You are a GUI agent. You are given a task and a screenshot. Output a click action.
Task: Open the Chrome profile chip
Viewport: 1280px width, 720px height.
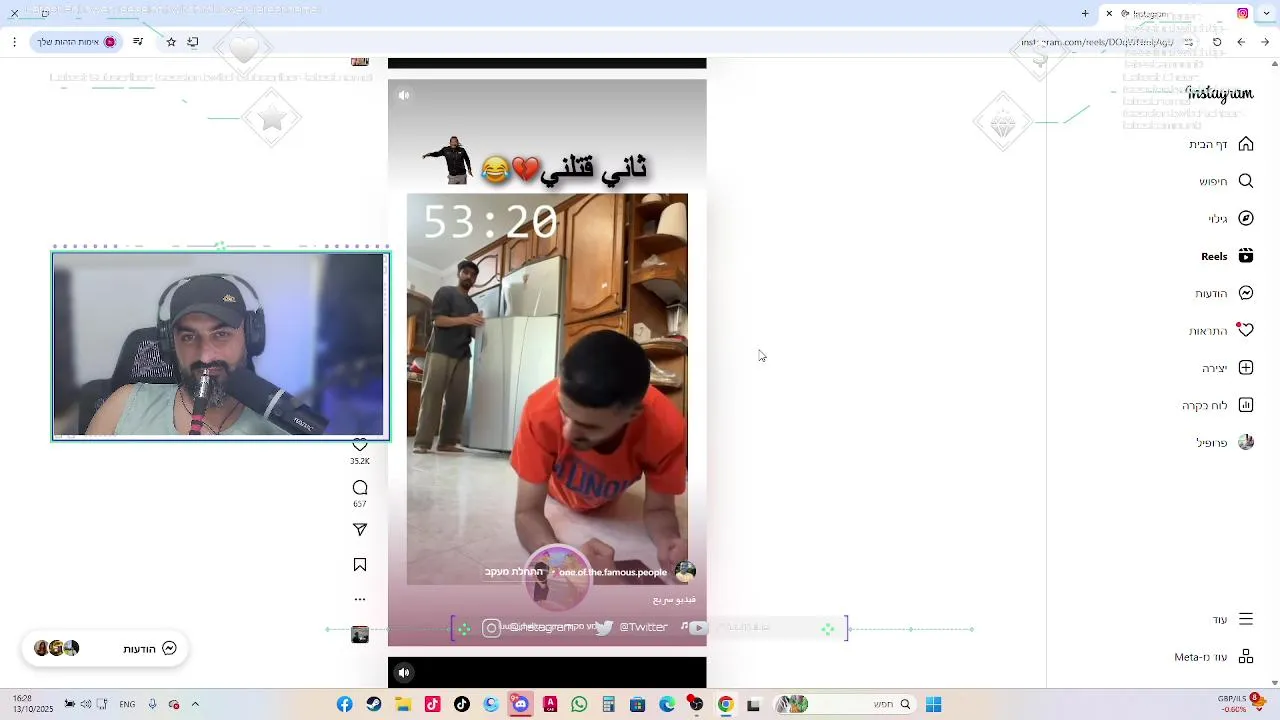[x=77, y=42]
